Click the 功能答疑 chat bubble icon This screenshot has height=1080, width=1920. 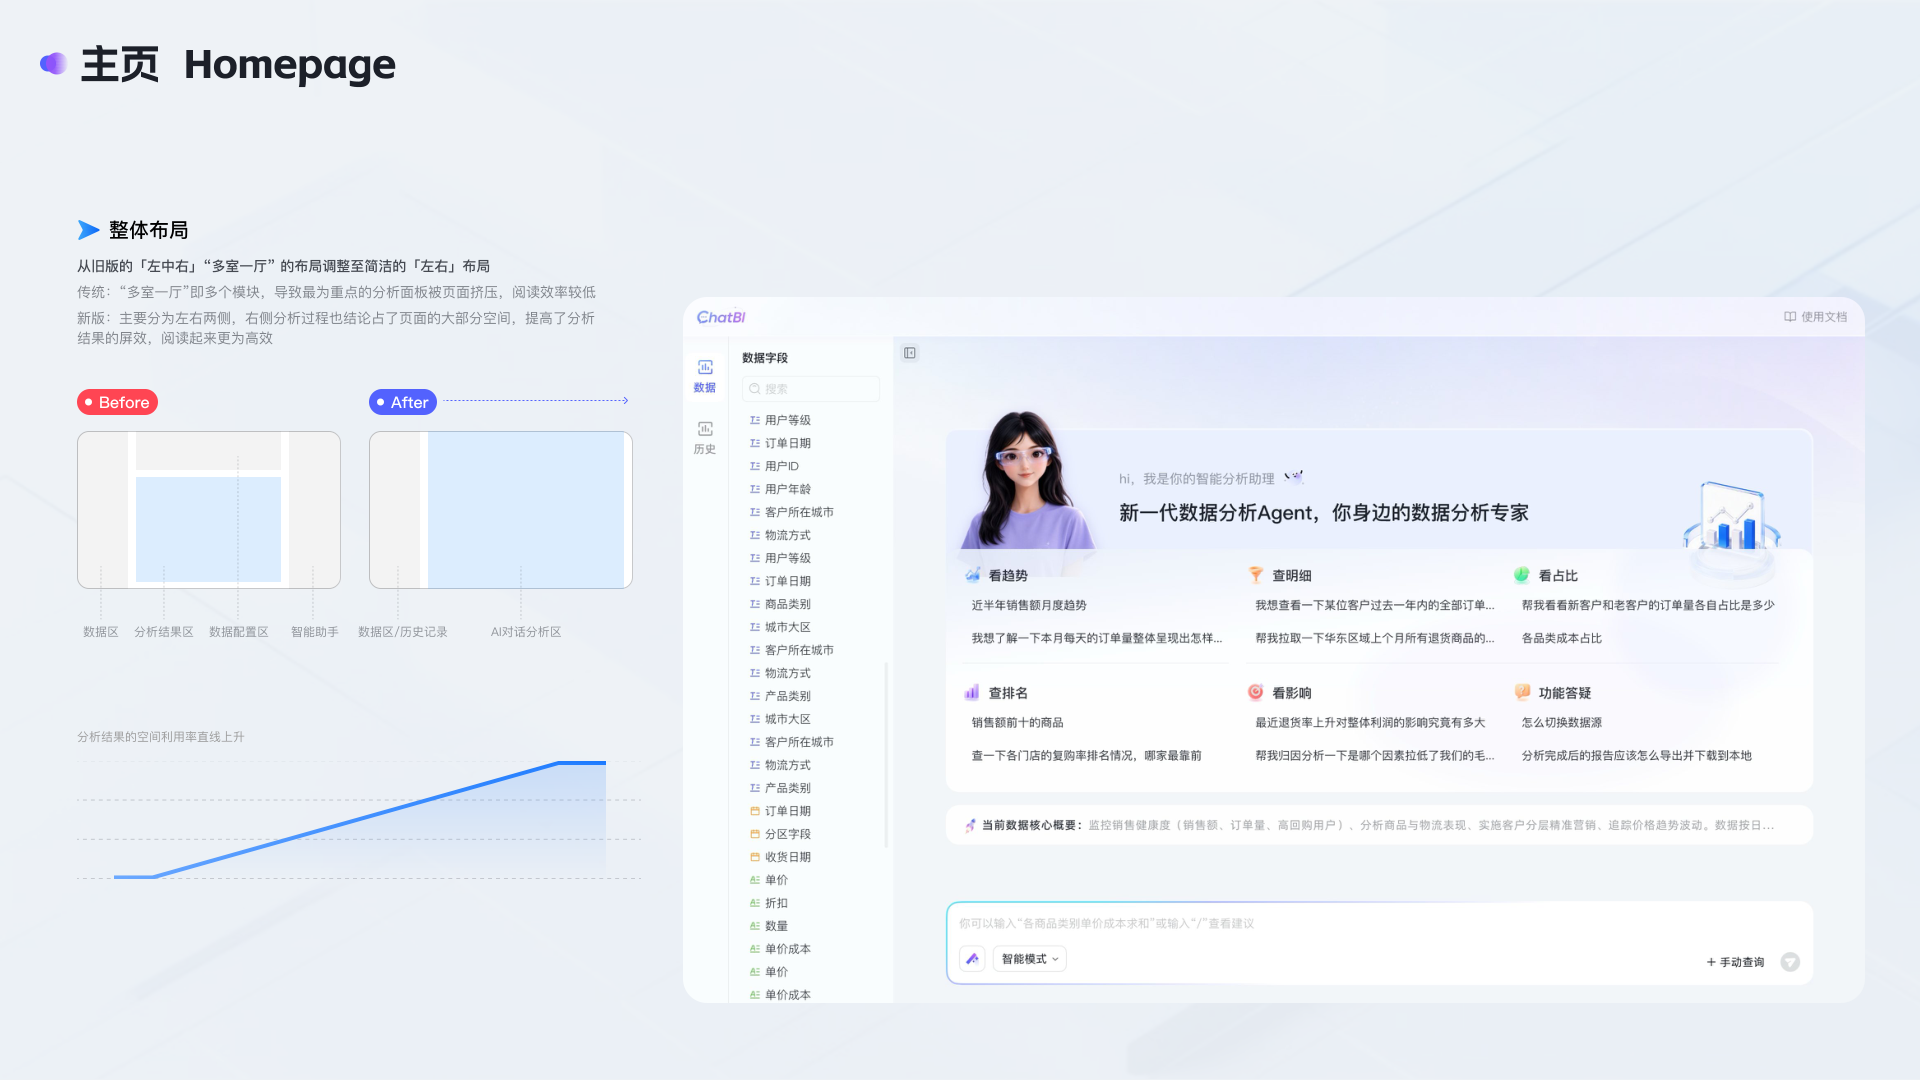(x=1522, y=692)
